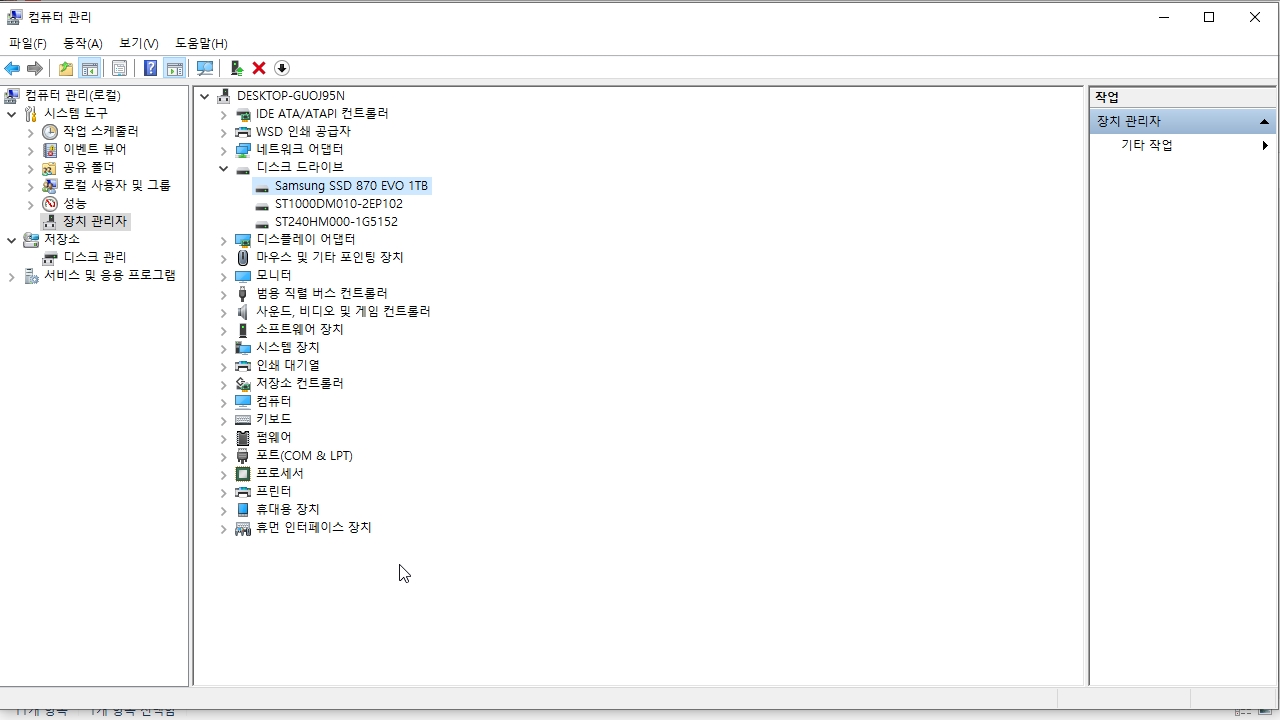Click 장치 관리자 in the Actions pane header
Image resolution: width=1280 pixels, height=720 pixels.
tap(1128, 120)
